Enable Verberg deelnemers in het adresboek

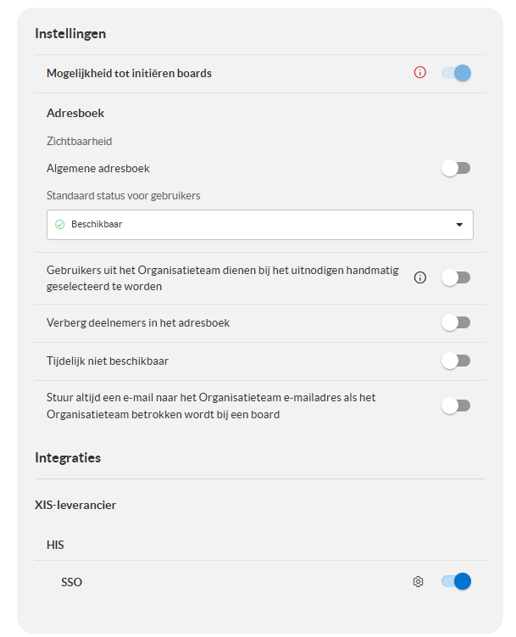coord(456,323)
